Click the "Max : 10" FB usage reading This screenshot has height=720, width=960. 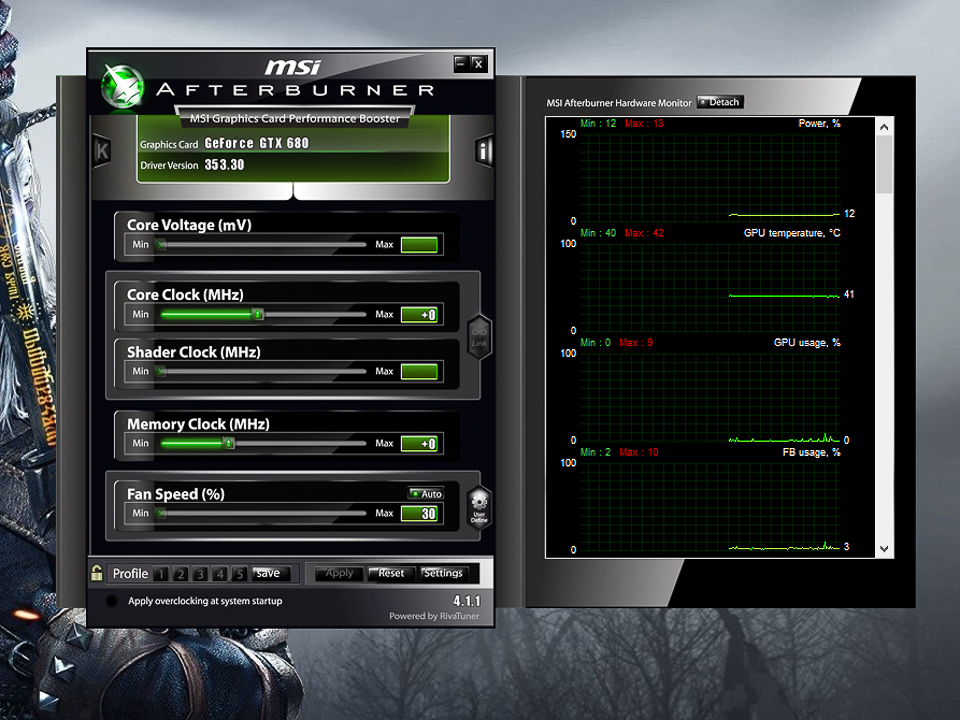click(x=639, y=452)
